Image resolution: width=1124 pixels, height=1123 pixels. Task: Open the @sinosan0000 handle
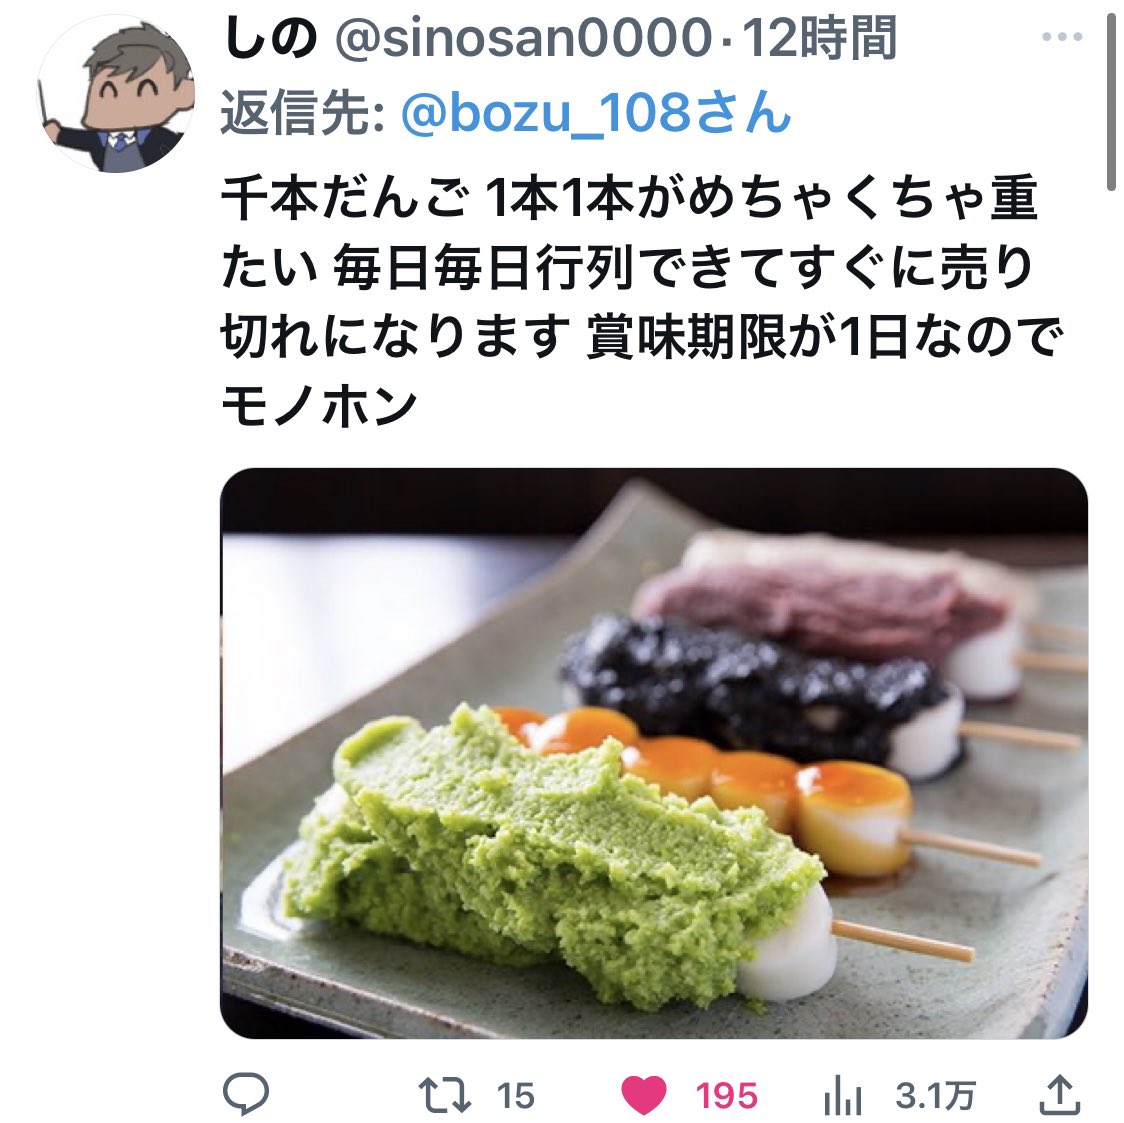coord(523,38)
